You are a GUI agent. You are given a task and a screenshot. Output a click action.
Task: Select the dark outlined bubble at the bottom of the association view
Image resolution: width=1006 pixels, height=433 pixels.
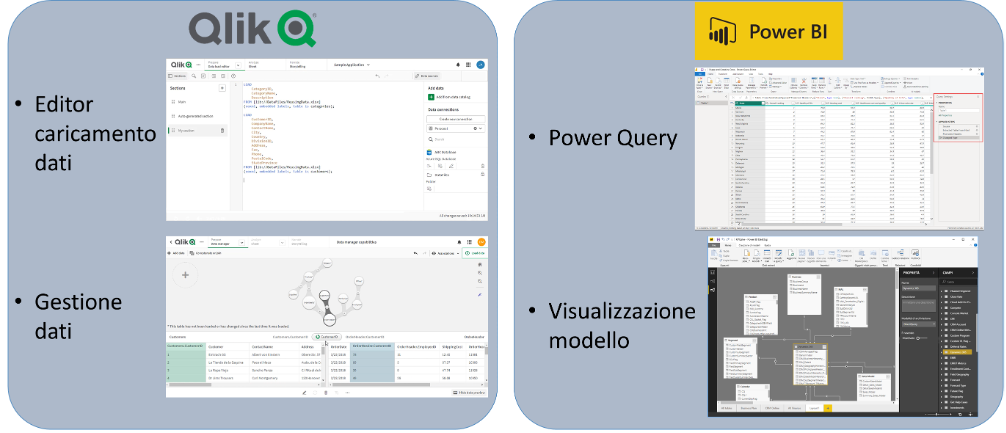click(x=329, y=319)
